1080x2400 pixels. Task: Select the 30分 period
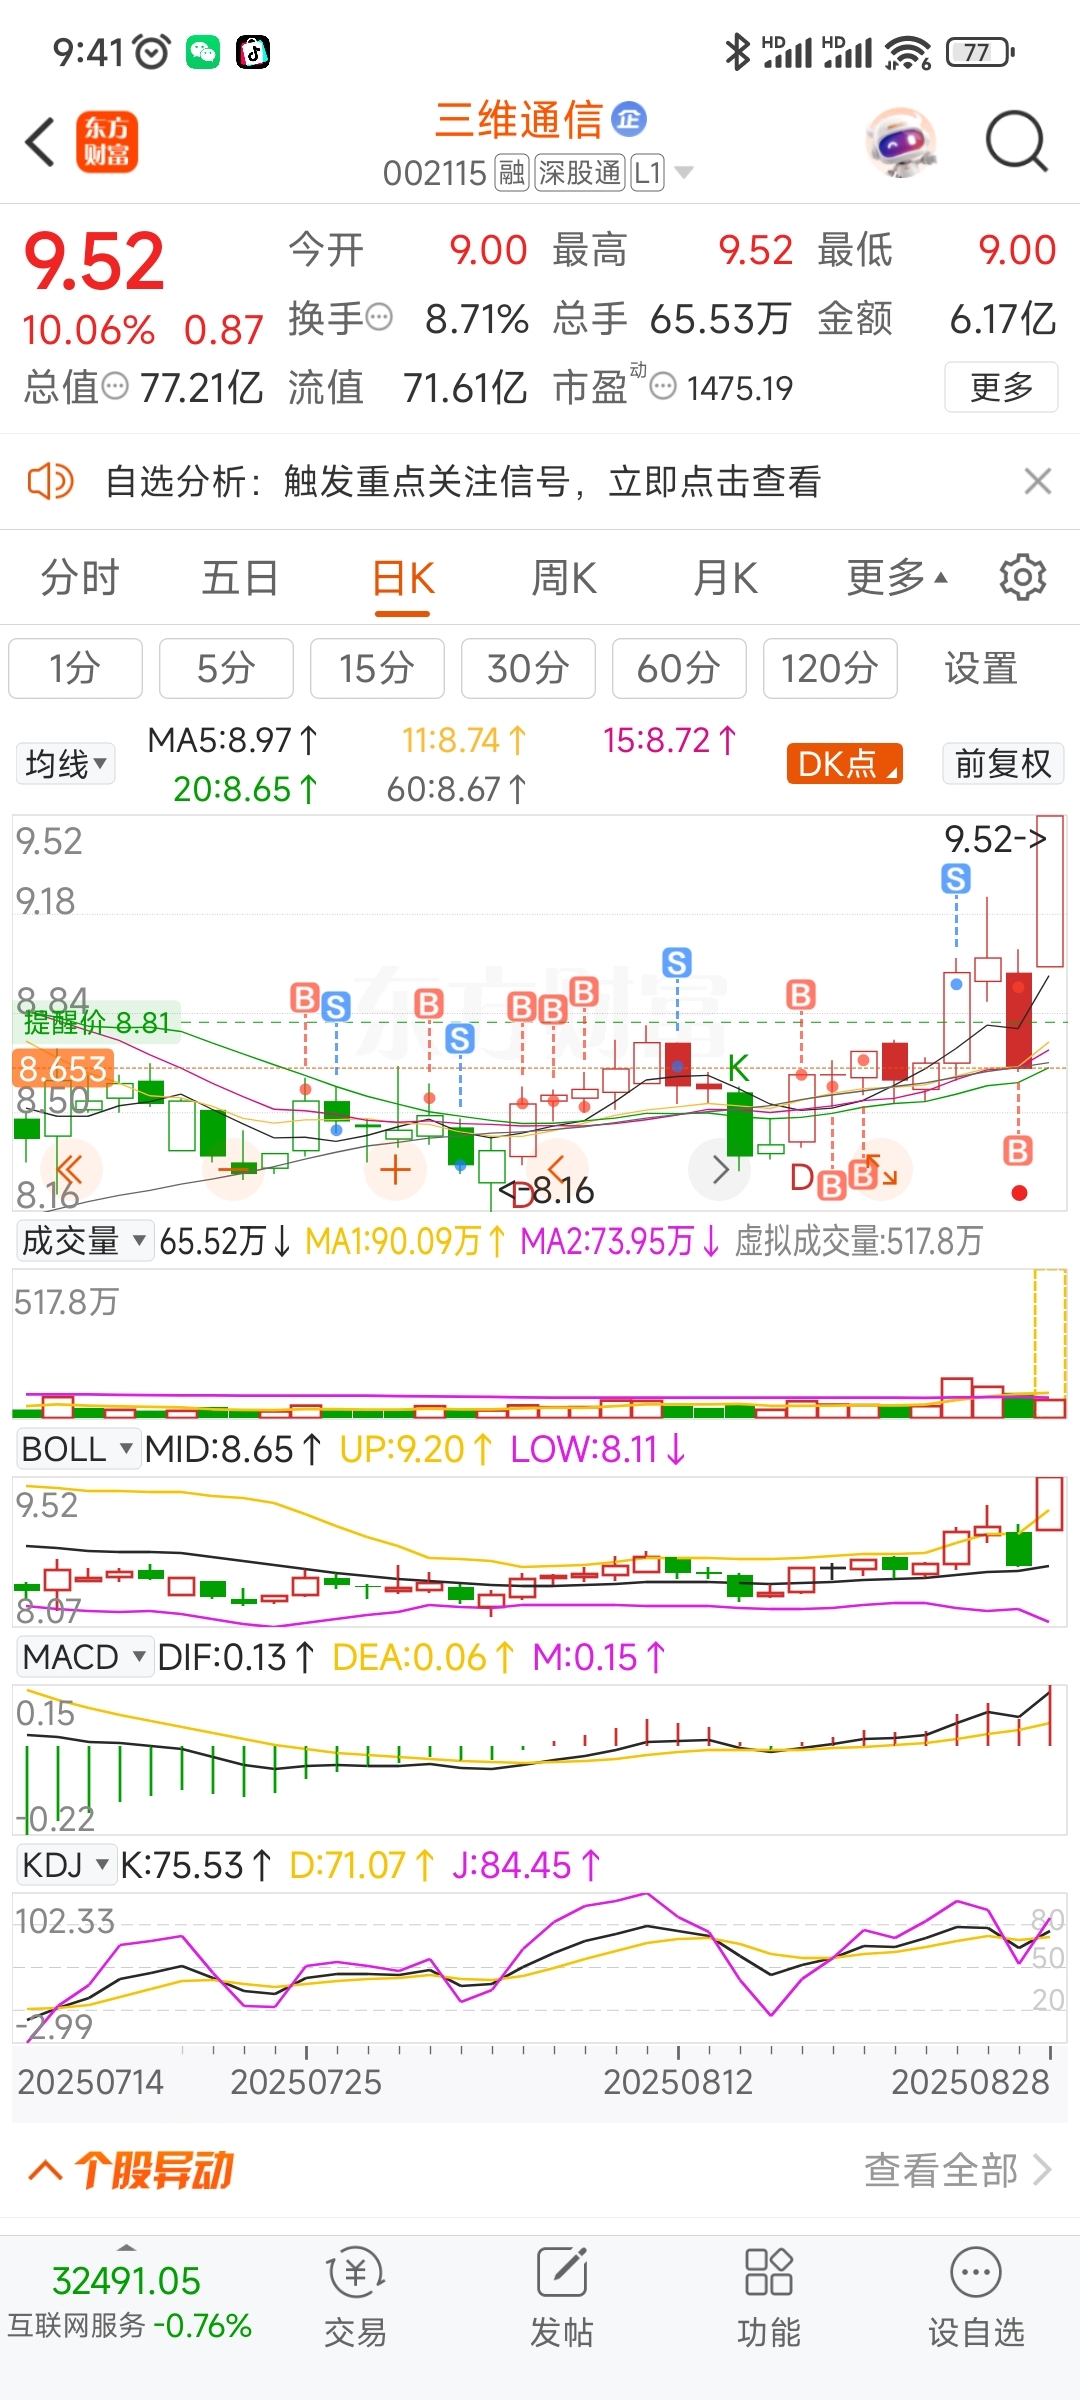point(528,668)
